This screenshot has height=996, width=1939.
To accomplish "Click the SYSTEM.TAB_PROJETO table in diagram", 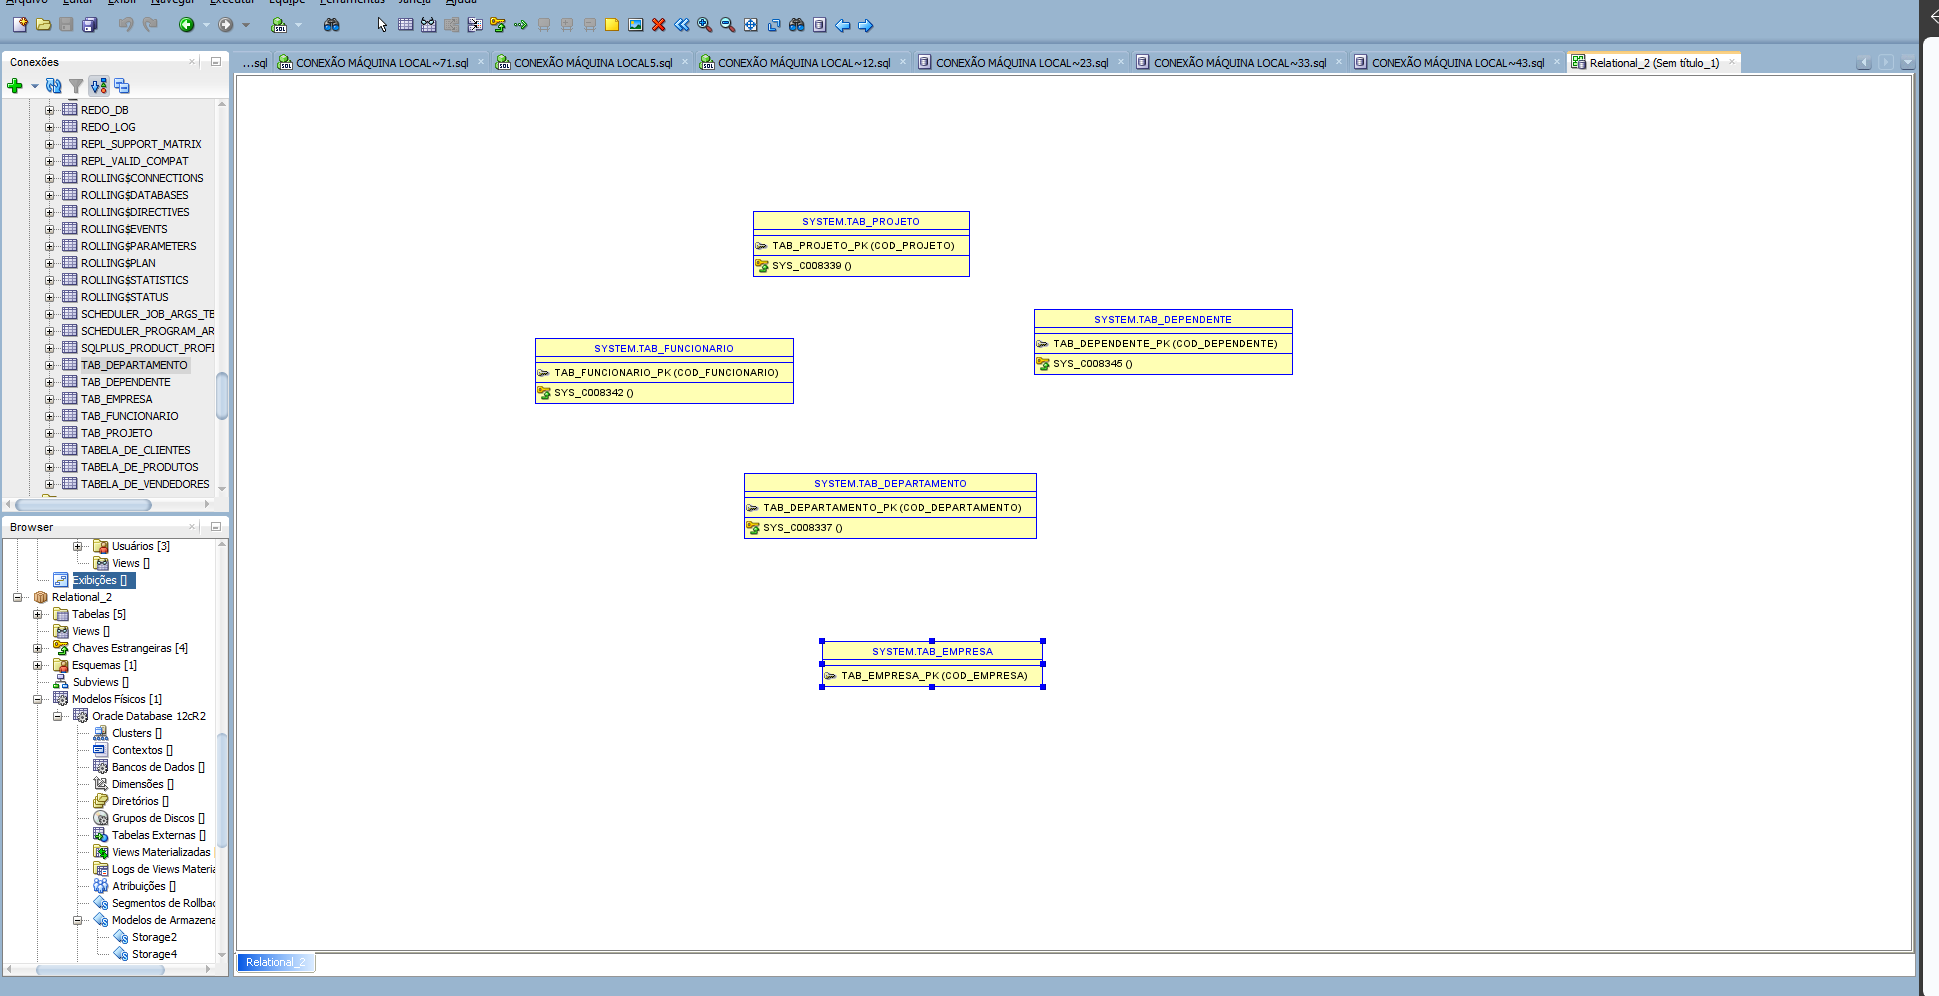I will coord(860,222).
